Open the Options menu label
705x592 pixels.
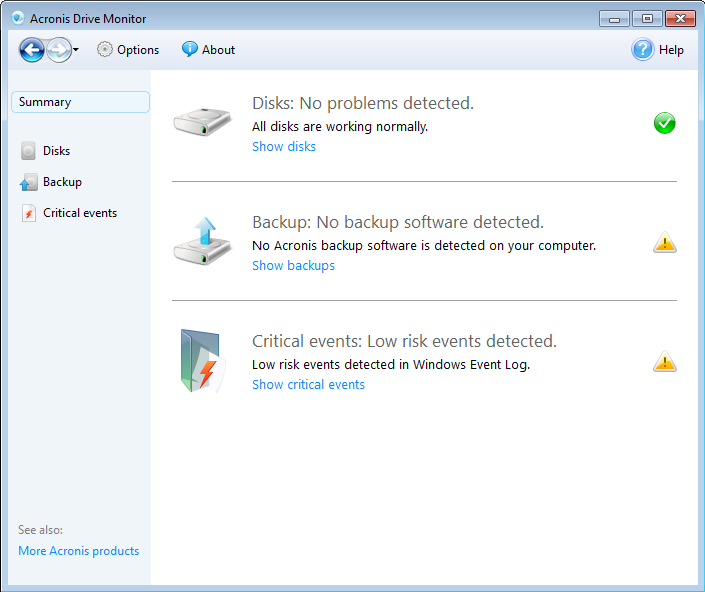[138, 50]
